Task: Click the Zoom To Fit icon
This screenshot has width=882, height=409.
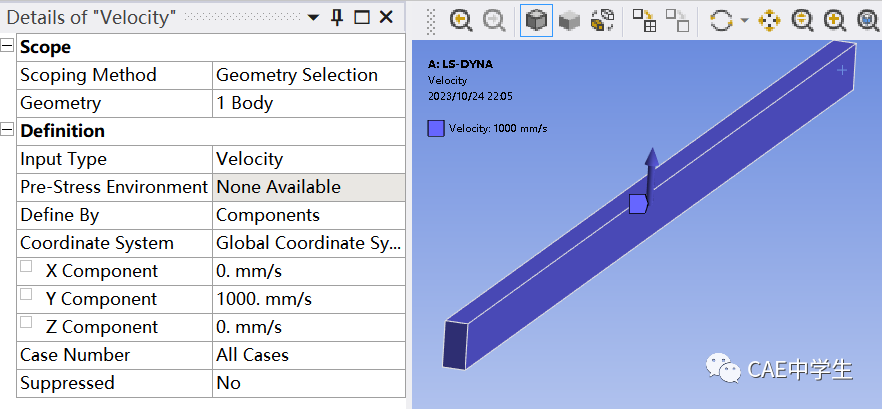Action: [868, 21]
